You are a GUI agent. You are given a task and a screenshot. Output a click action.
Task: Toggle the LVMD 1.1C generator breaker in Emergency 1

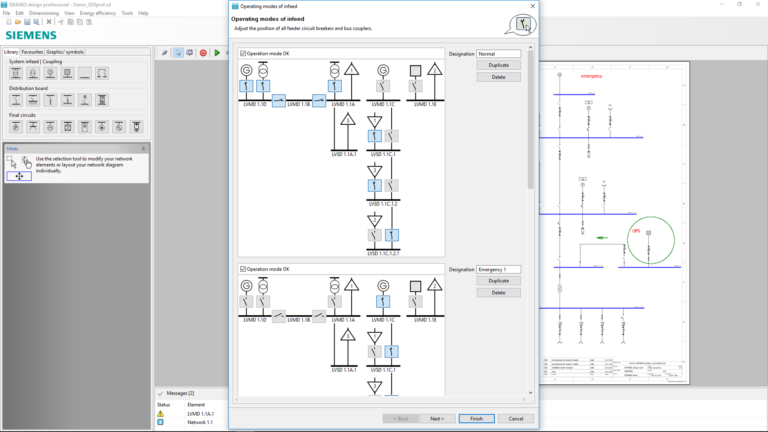(x=383, y=302)
